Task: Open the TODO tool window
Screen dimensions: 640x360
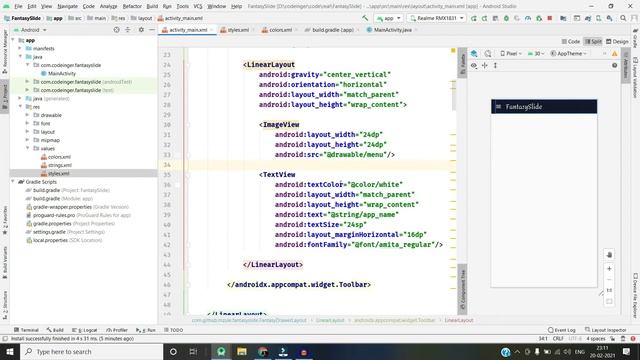Action: [173, 330]
